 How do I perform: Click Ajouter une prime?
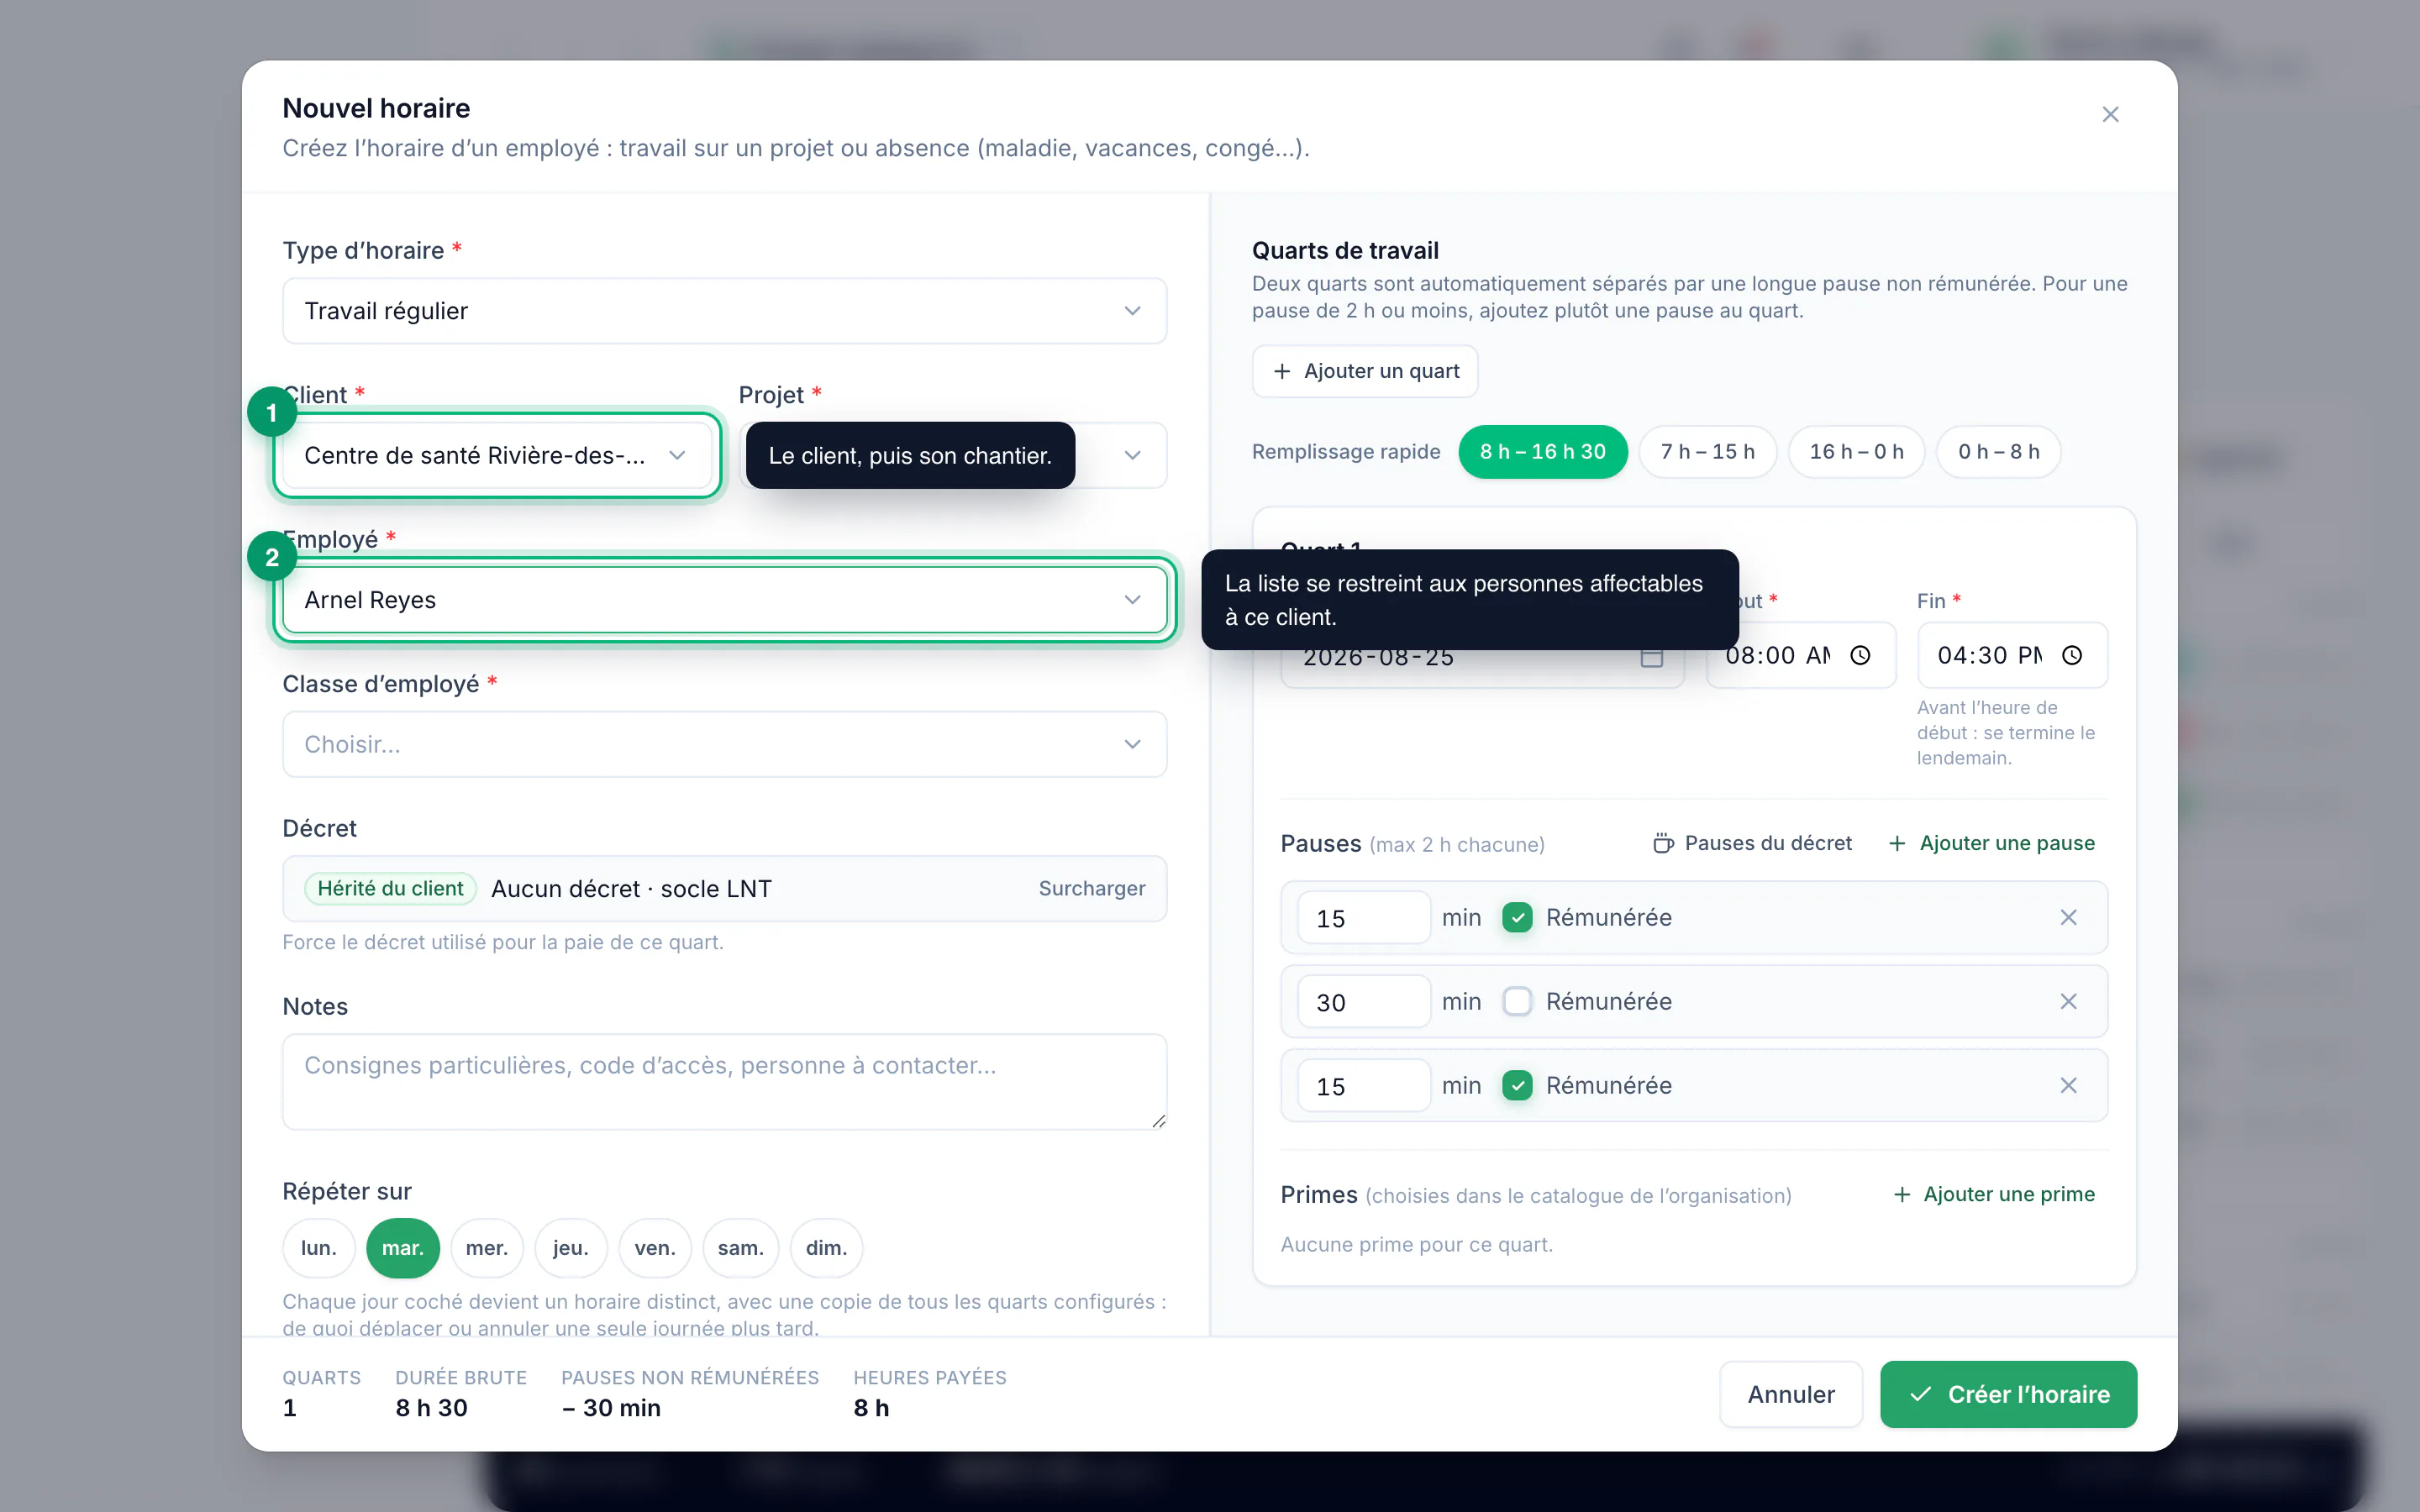coord(1995,1194)
